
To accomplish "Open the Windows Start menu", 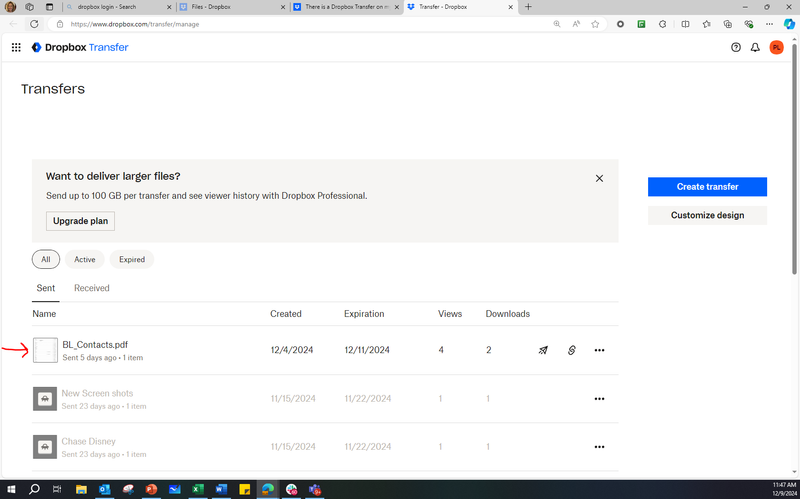I will coord(11,489).
